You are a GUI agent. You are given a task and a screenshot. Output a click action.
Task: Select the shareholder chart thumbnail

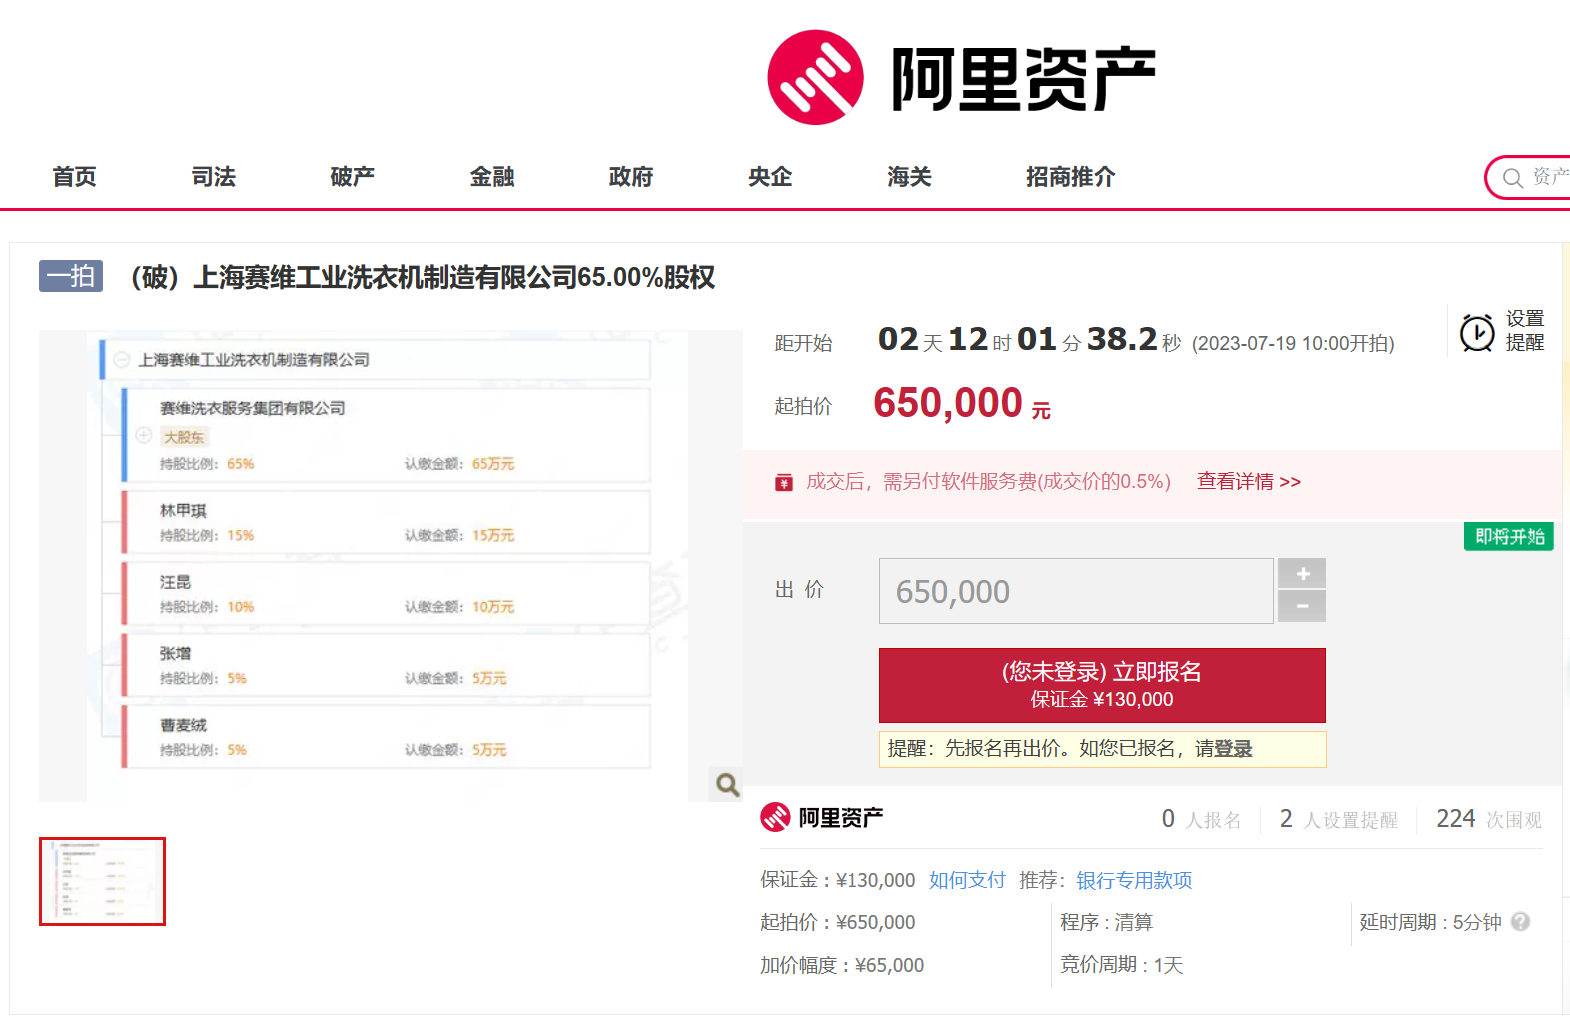point(102,881)
